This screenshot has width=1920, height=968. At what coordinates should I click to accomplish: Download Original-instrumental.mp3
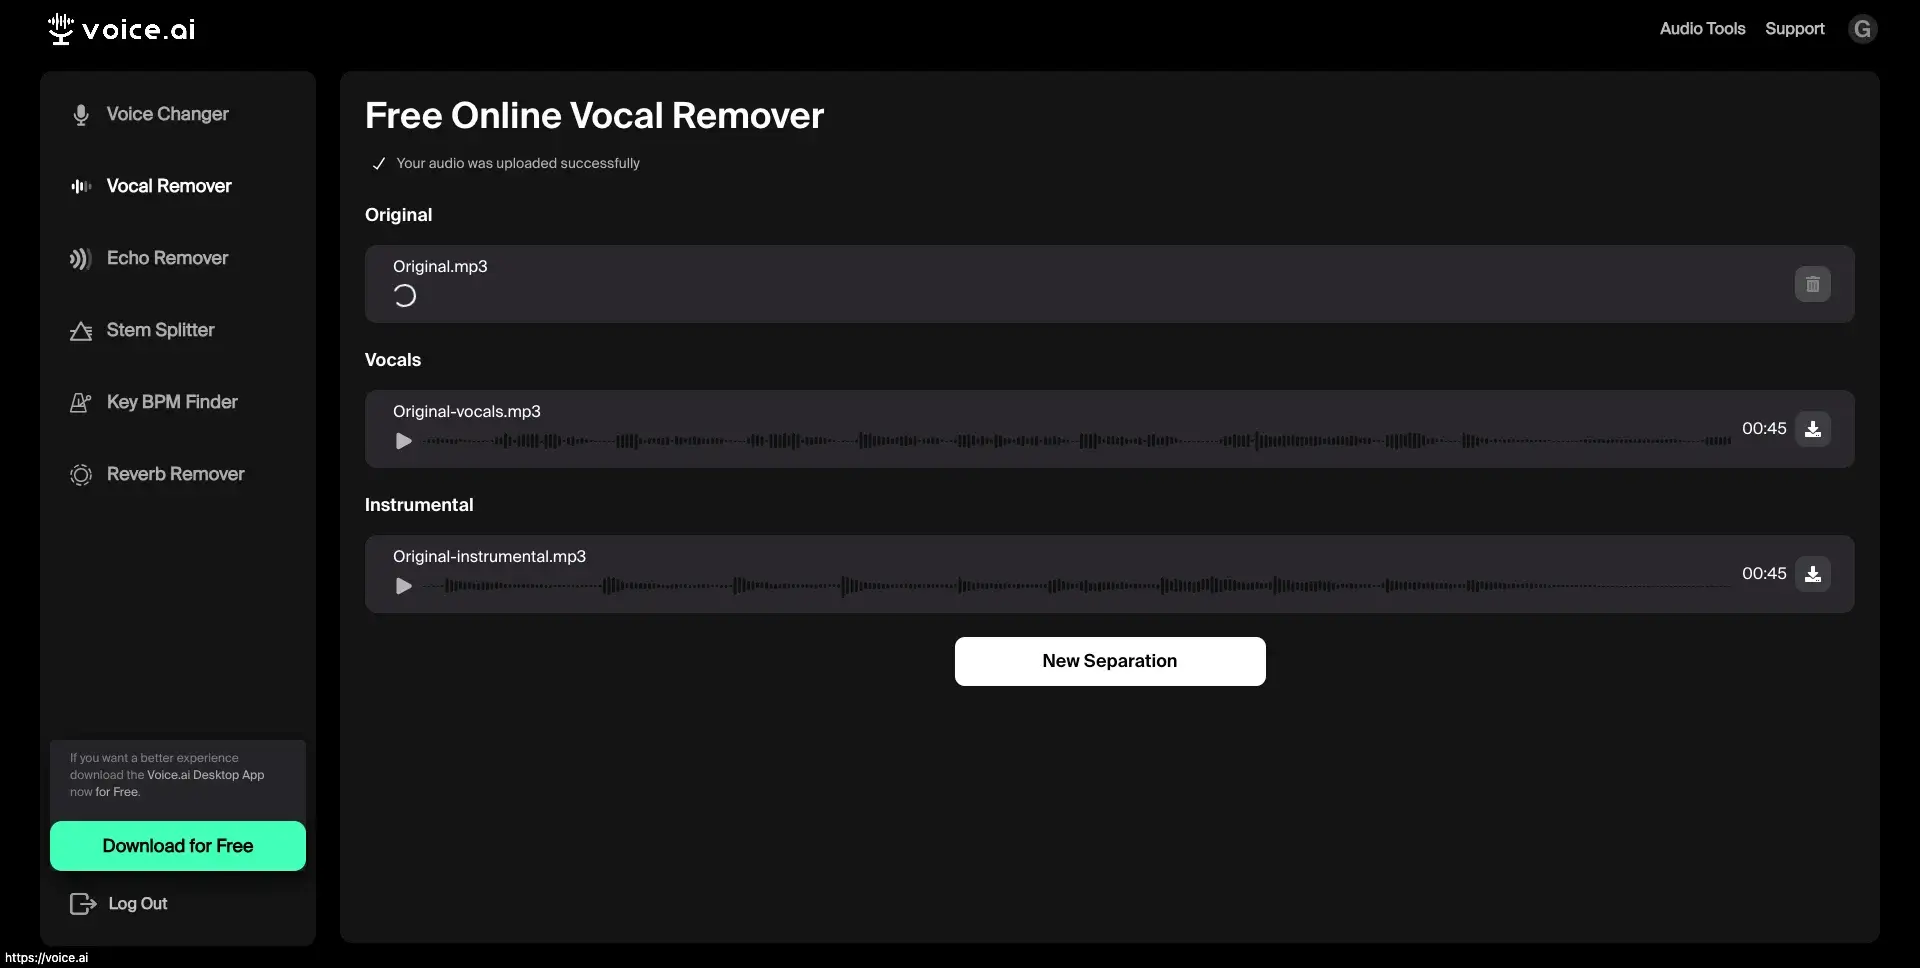(1812, 574)
